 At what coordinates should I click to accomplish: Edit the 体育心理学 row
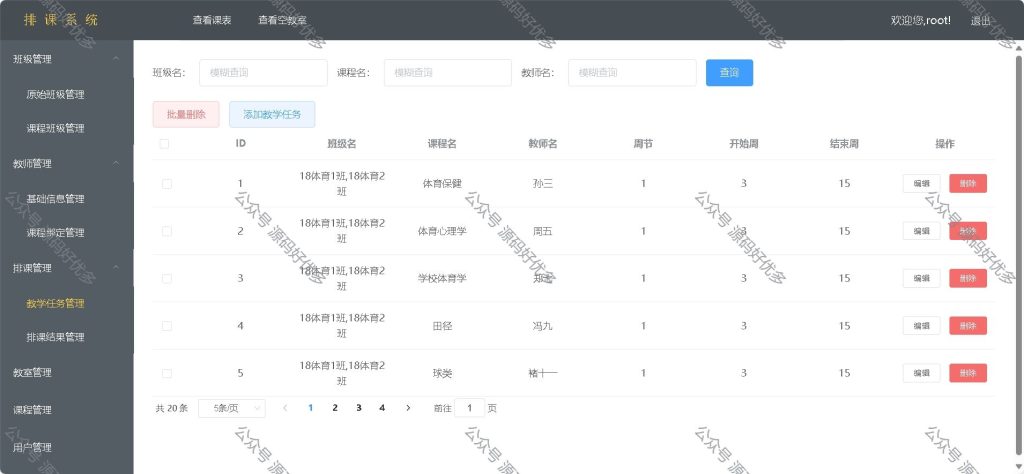tap(921, 230)
